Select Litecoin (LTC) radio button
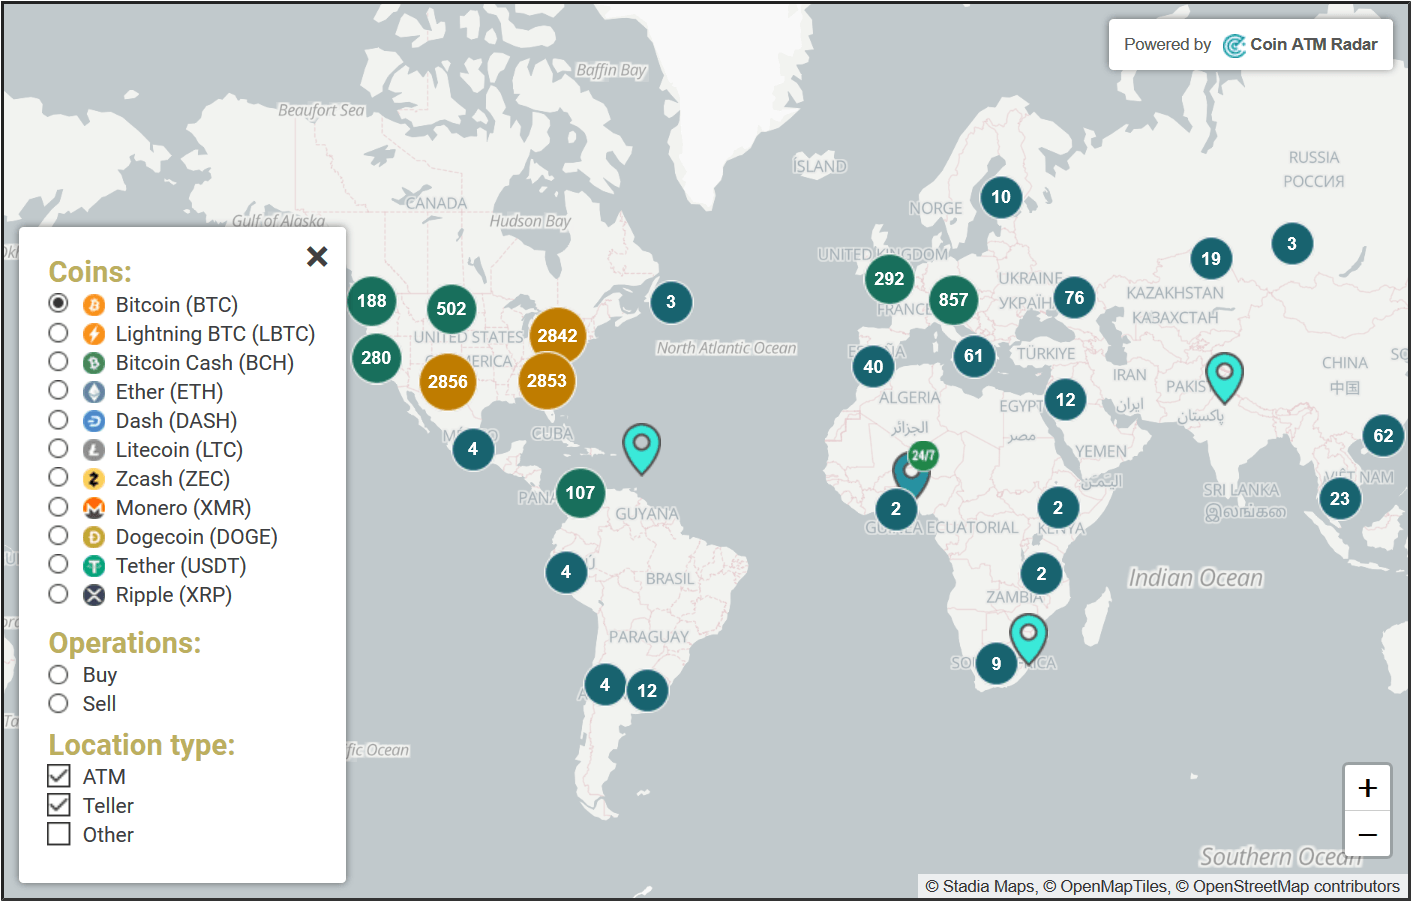The image size is (1412, 902). pos(59,448)
